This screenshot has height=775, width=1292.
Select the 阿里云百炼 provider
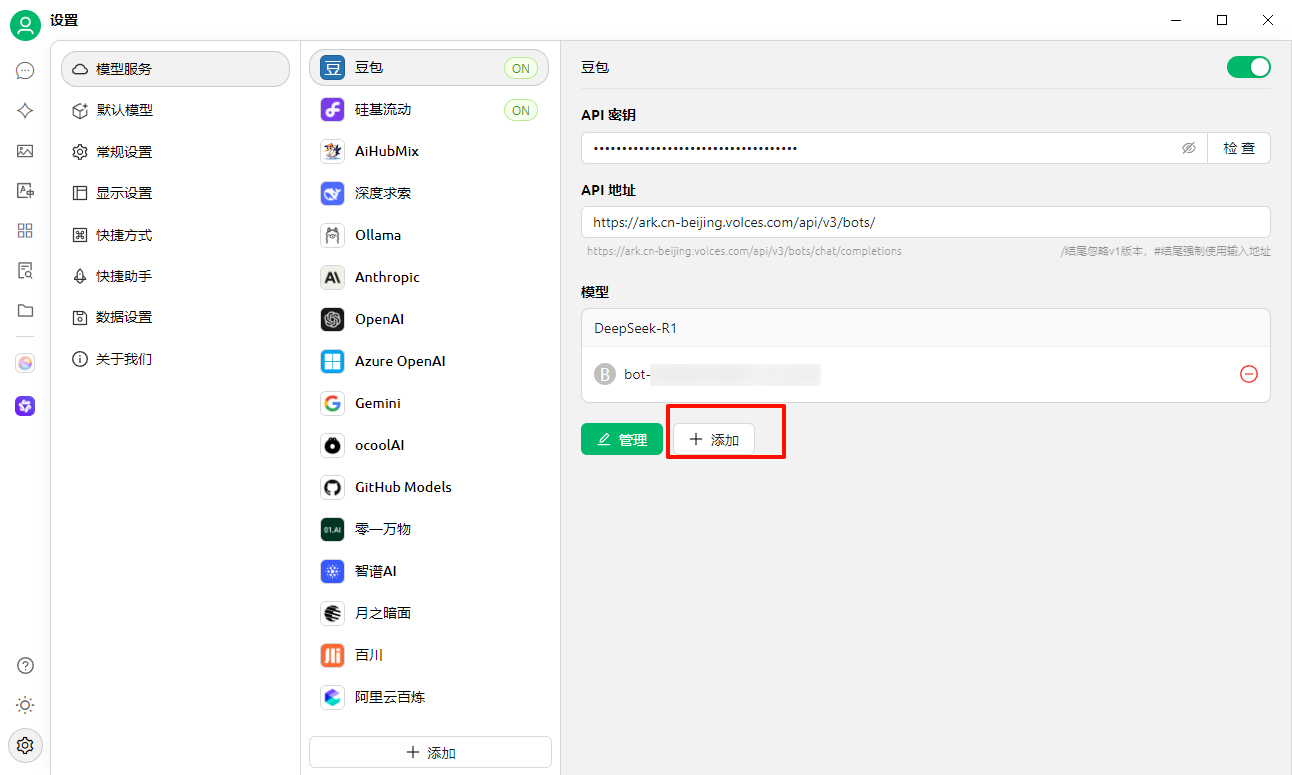point(429,698)
